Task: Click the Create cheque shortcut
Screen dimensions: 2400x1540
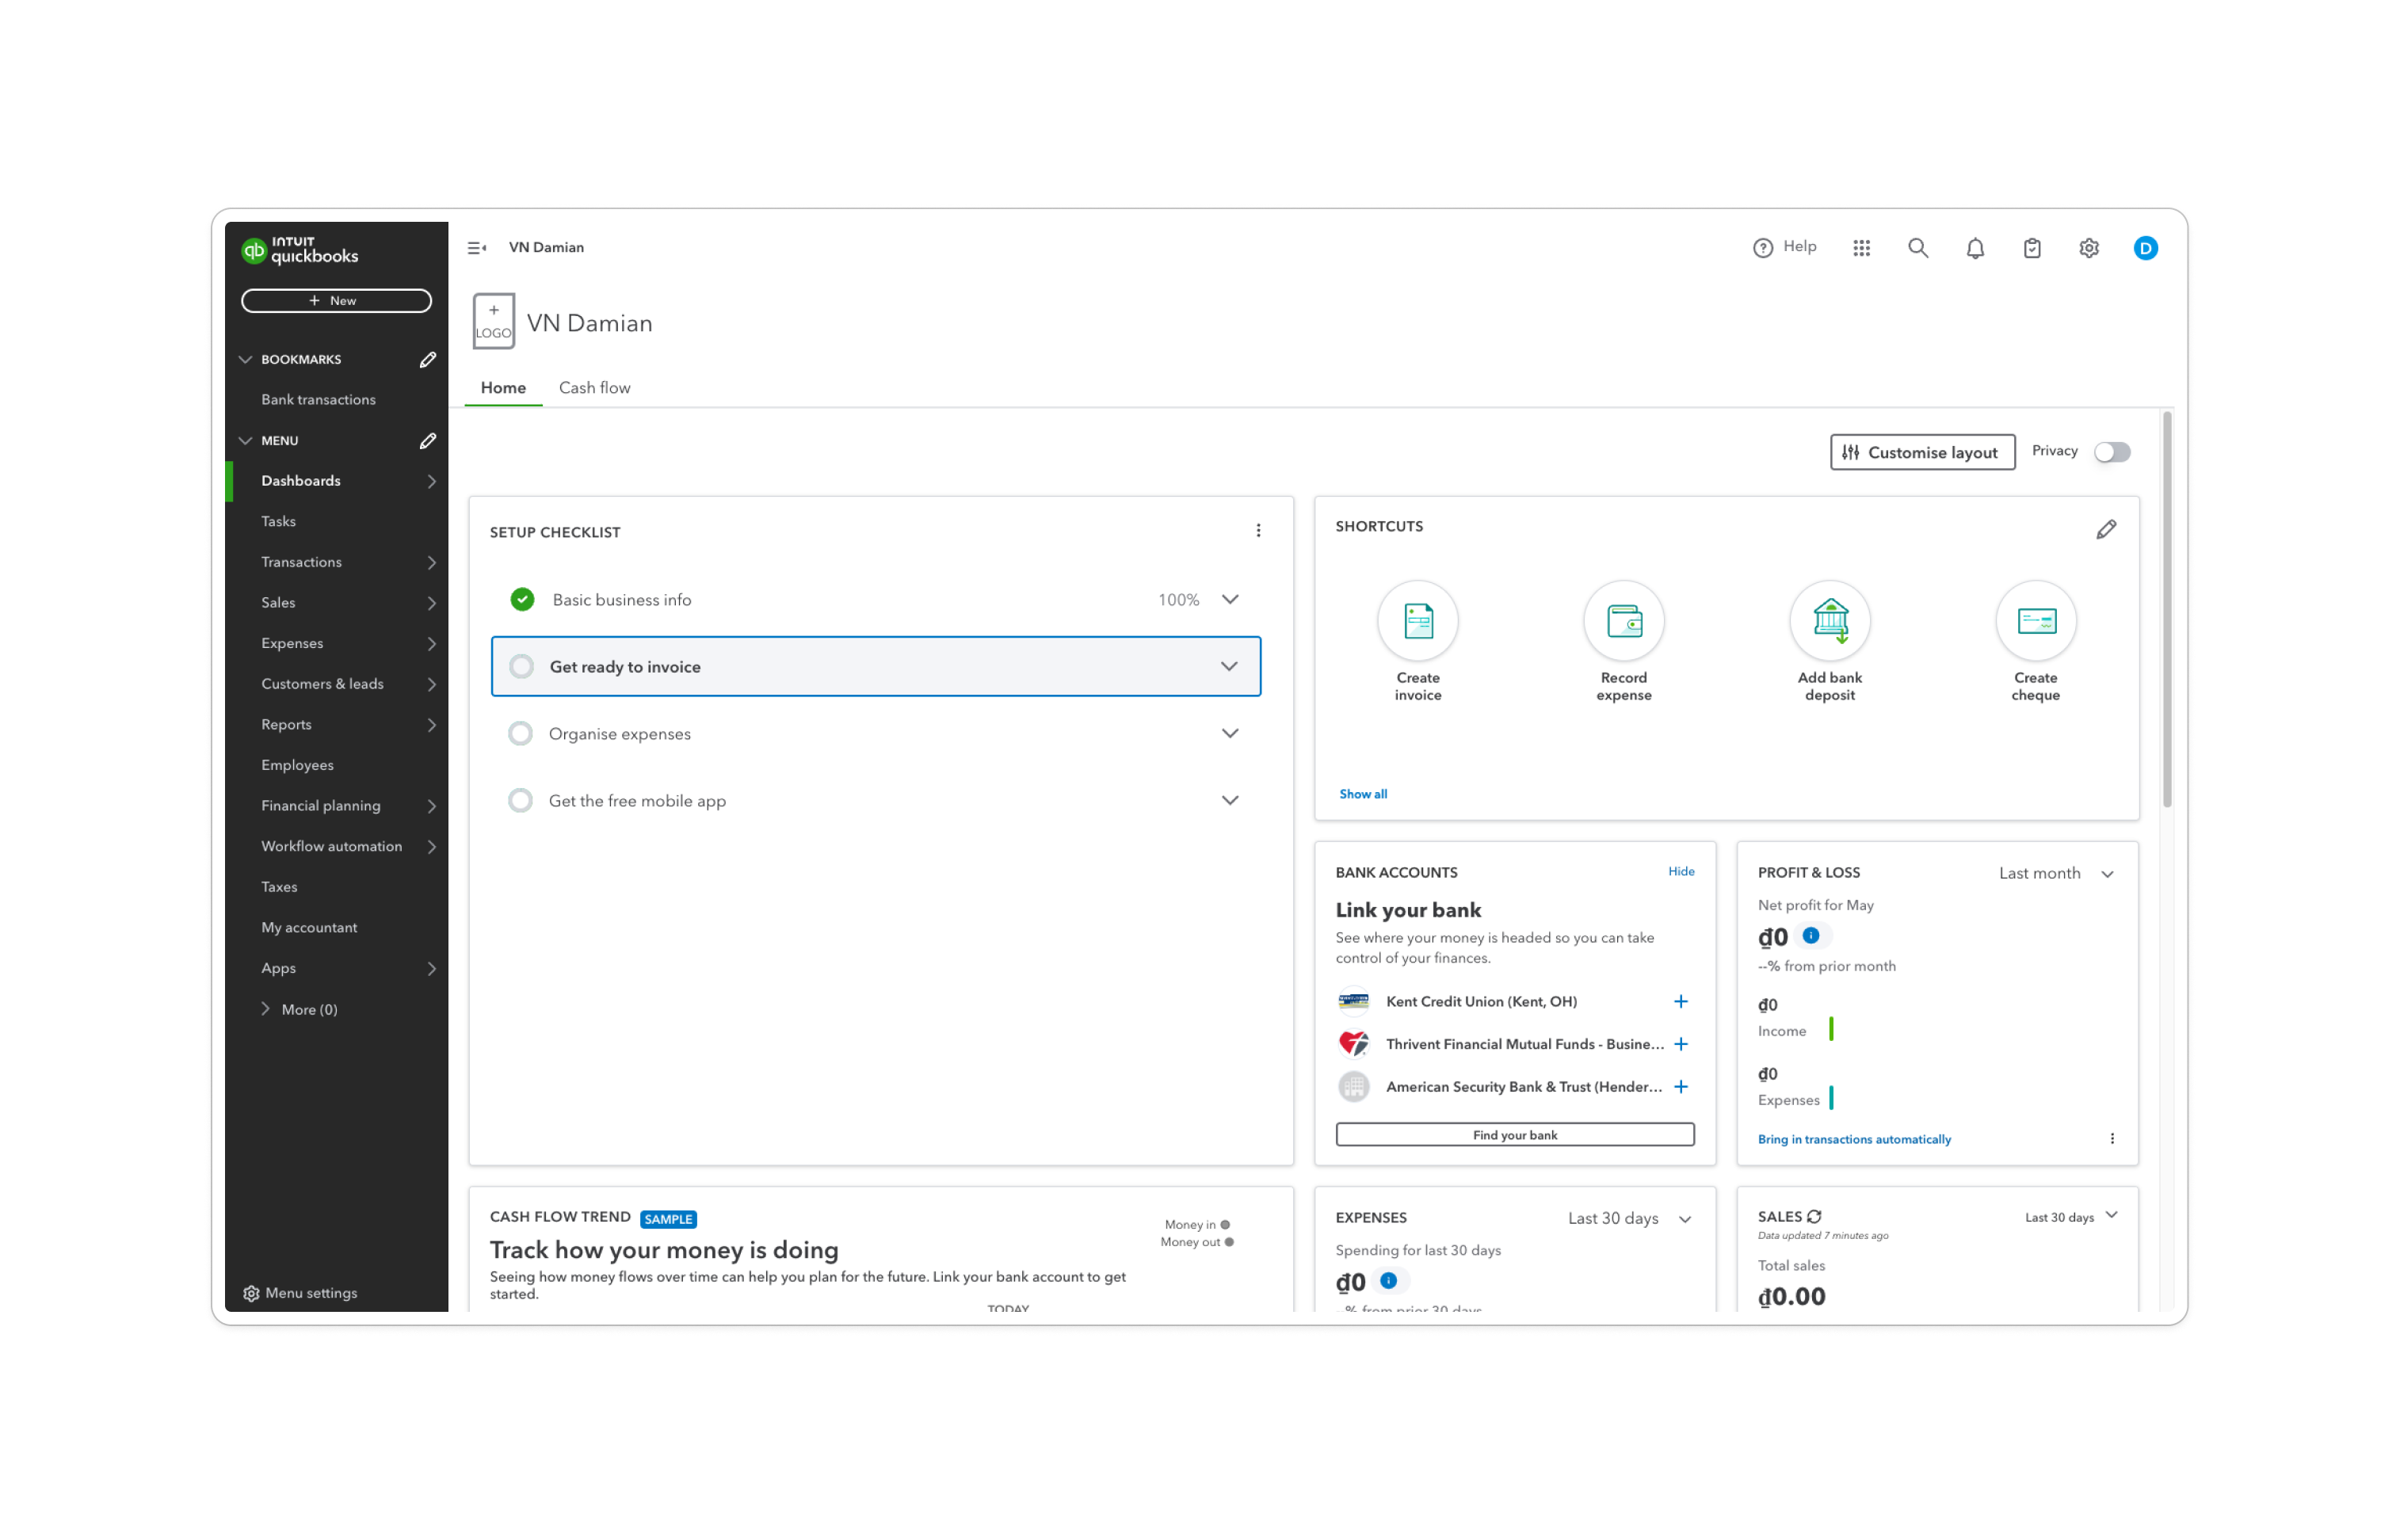Action: coord(2036,620)
